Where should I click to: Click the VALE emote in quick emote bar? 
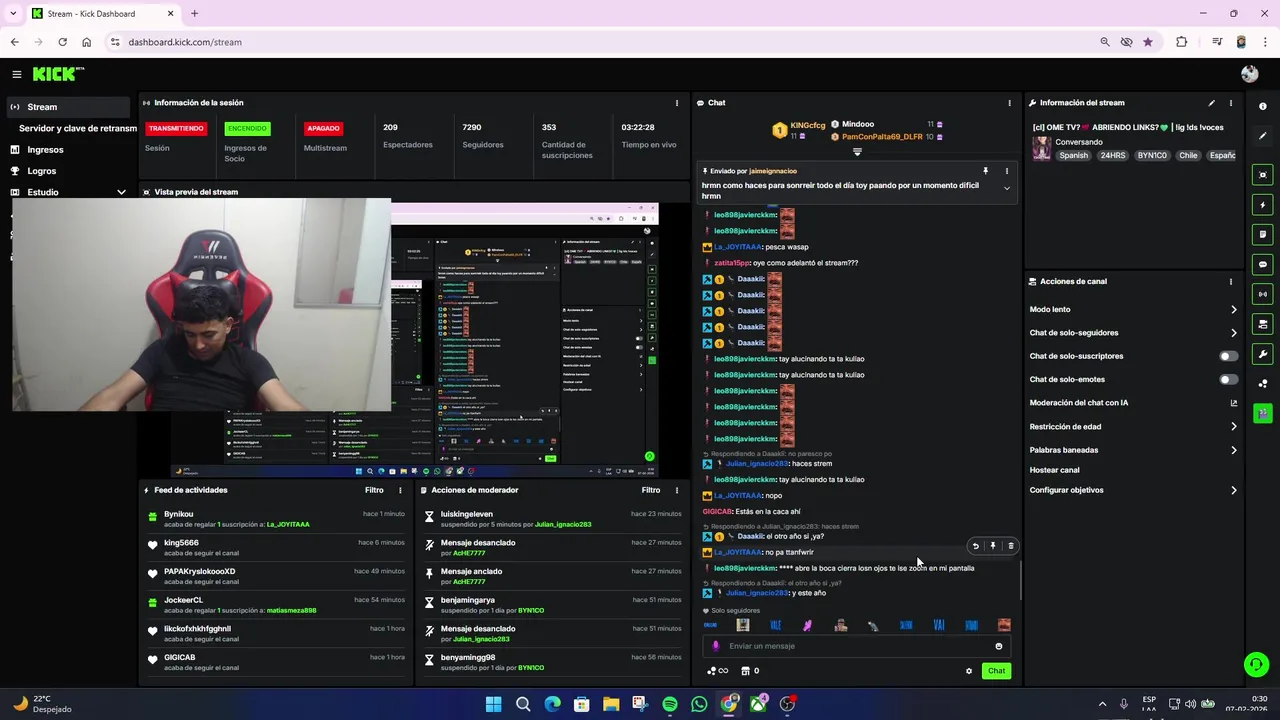[x=775, y=625]
